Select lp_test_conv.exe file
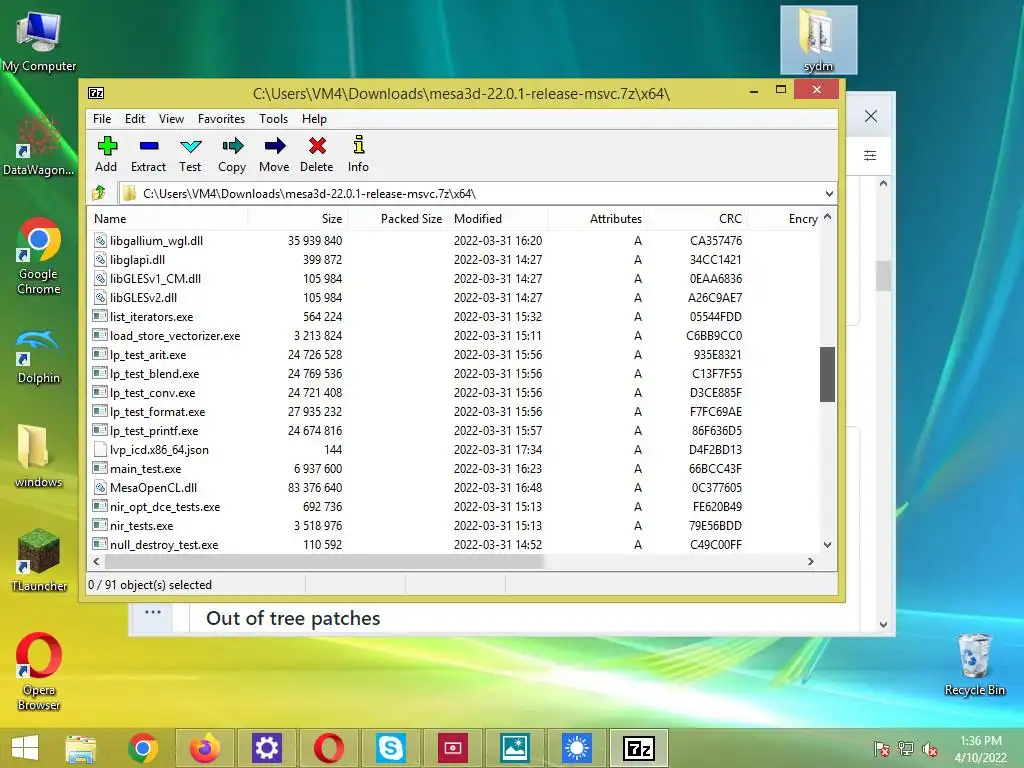Screen dimensions: 1024x768 tap(152, 392)
